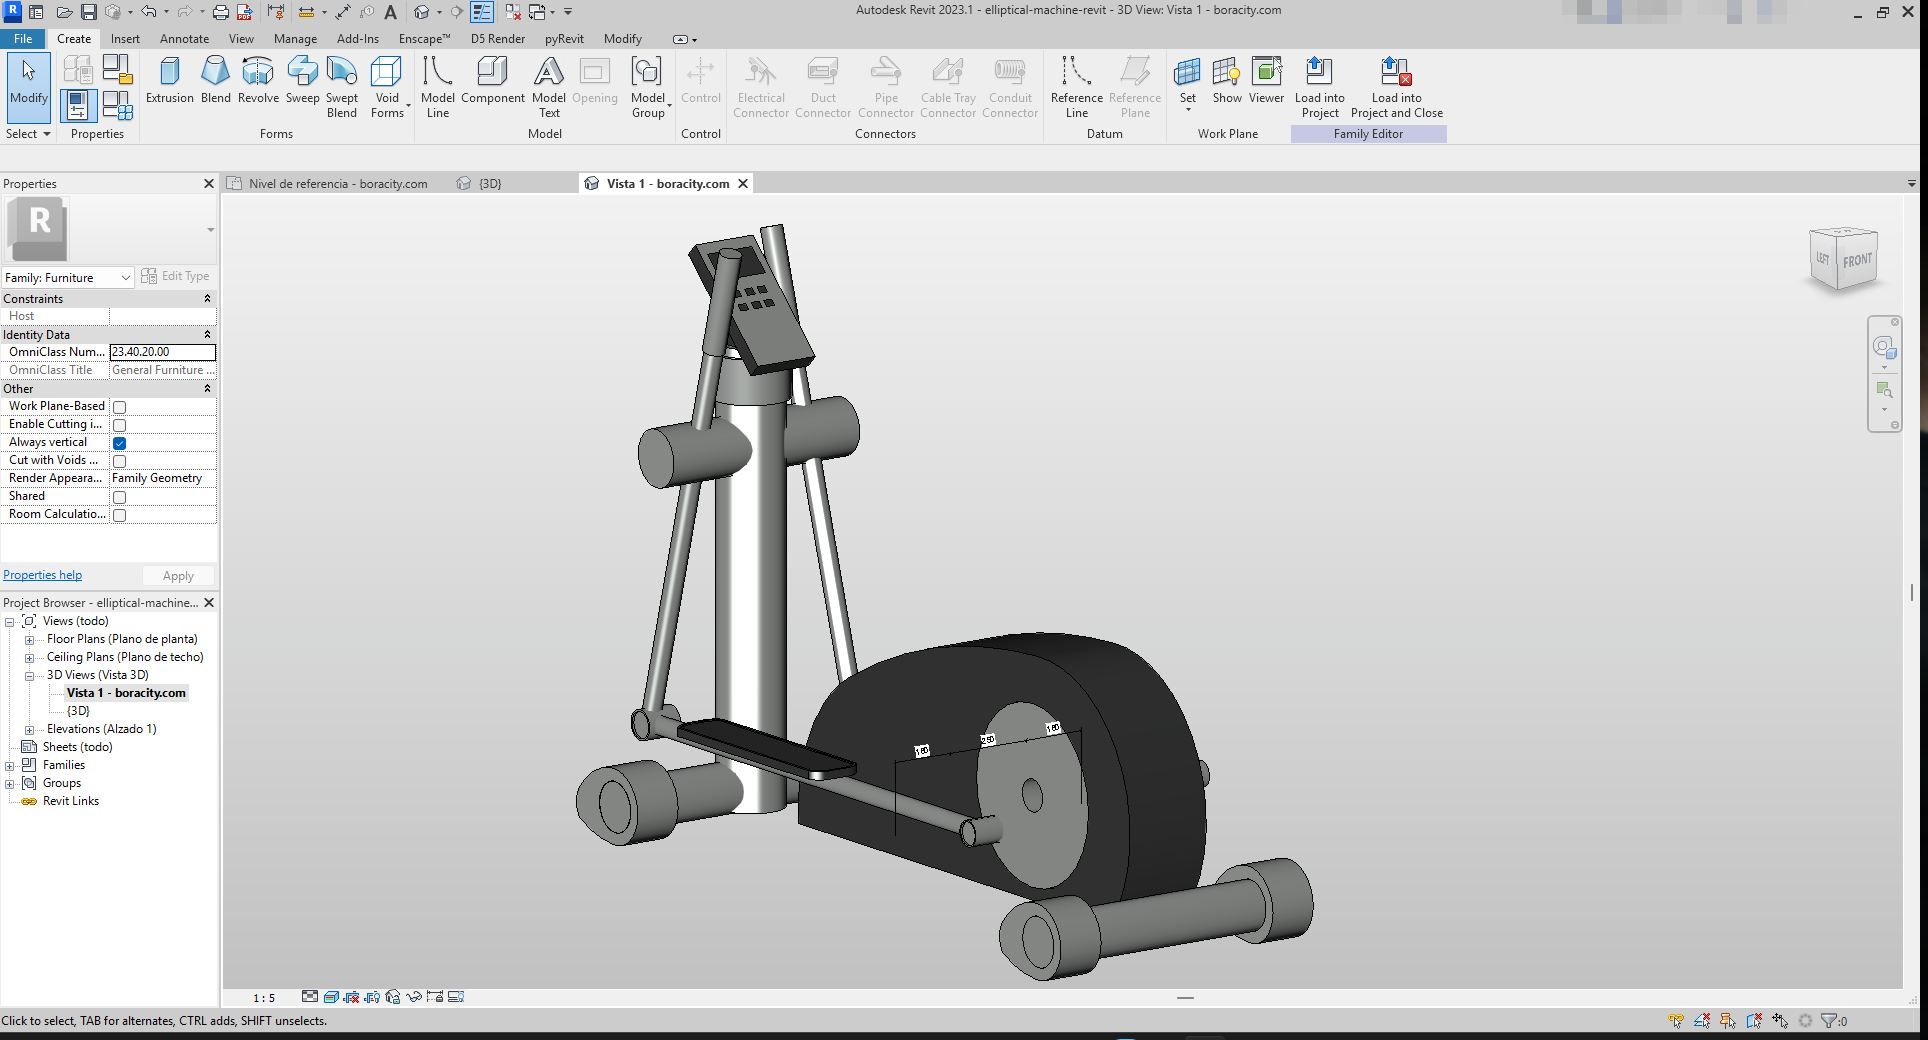
Task: Open the Annotate ribbon tab
Action: pyautogui.click(x=185, y=39)
